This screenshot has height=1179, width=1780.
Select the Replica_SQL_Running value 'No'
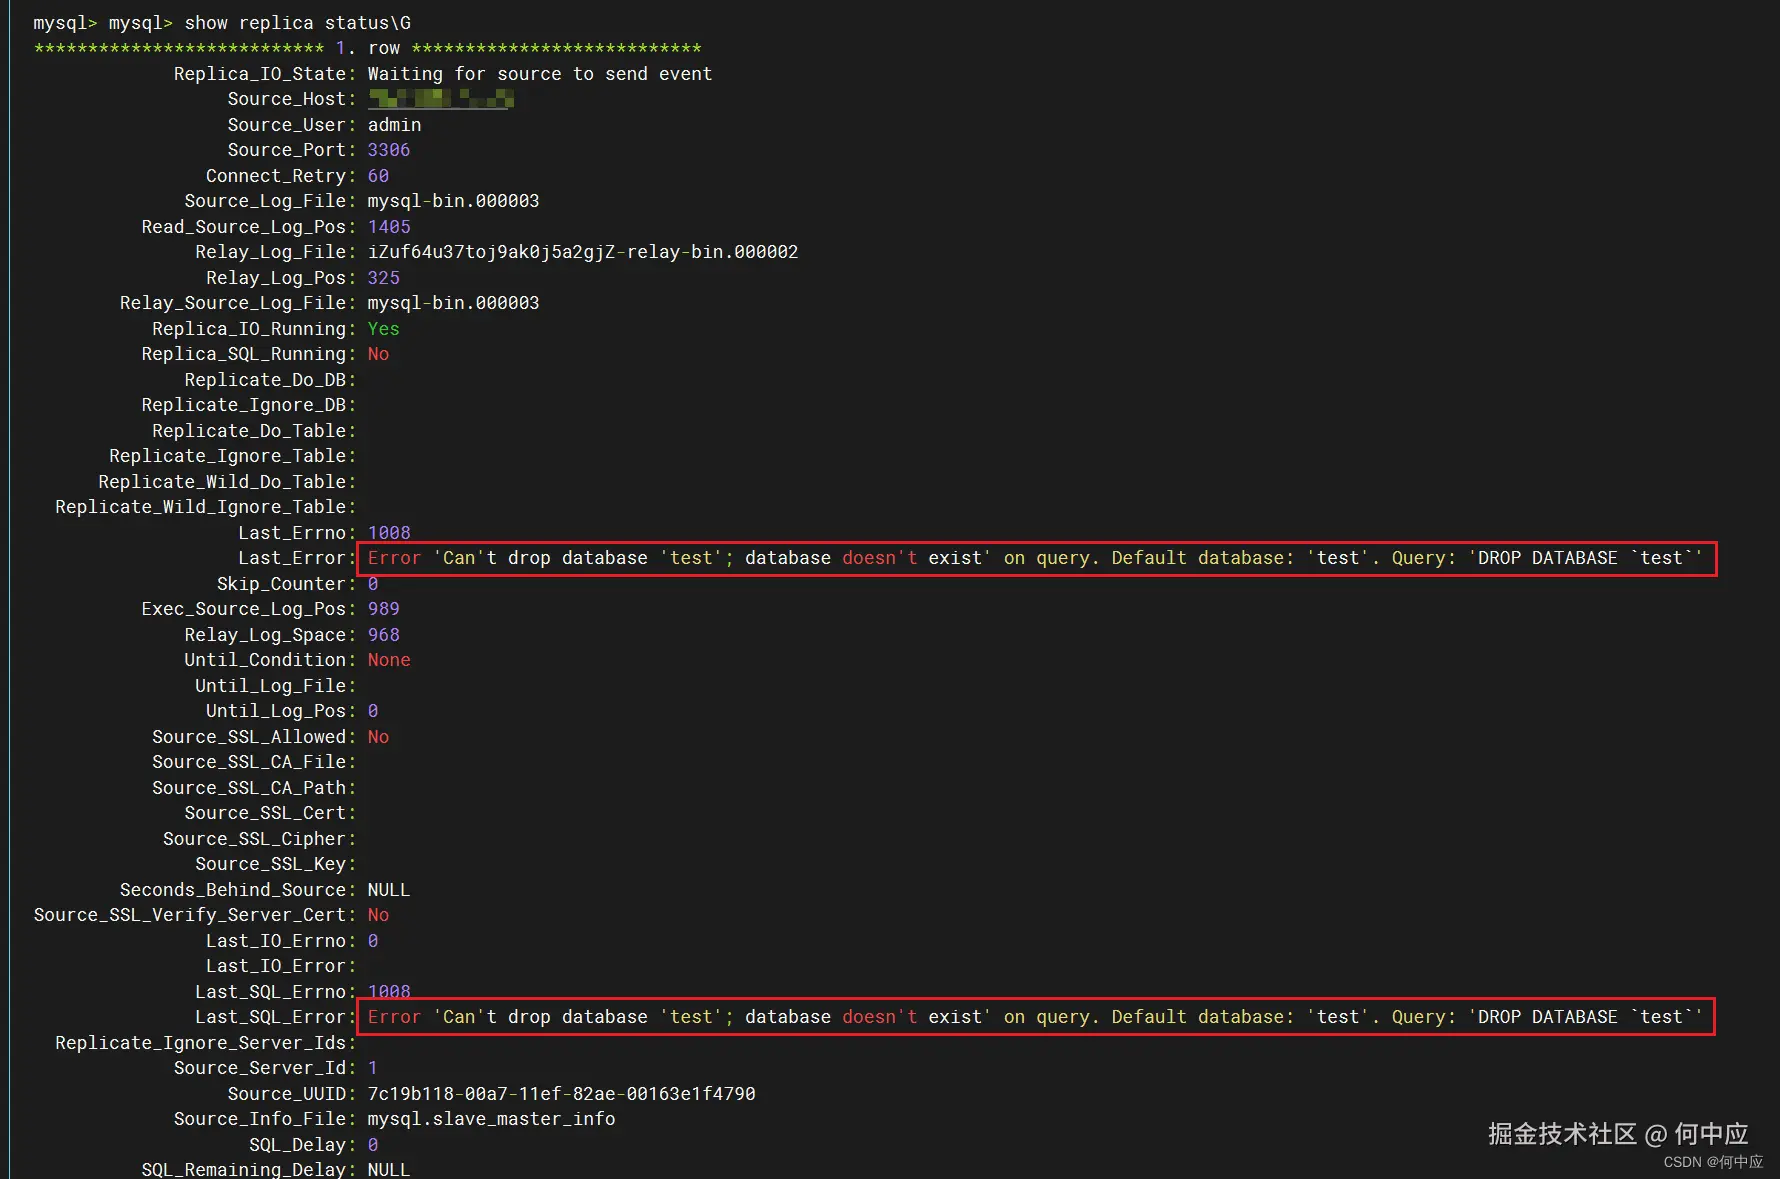click(x=378, y=354)
